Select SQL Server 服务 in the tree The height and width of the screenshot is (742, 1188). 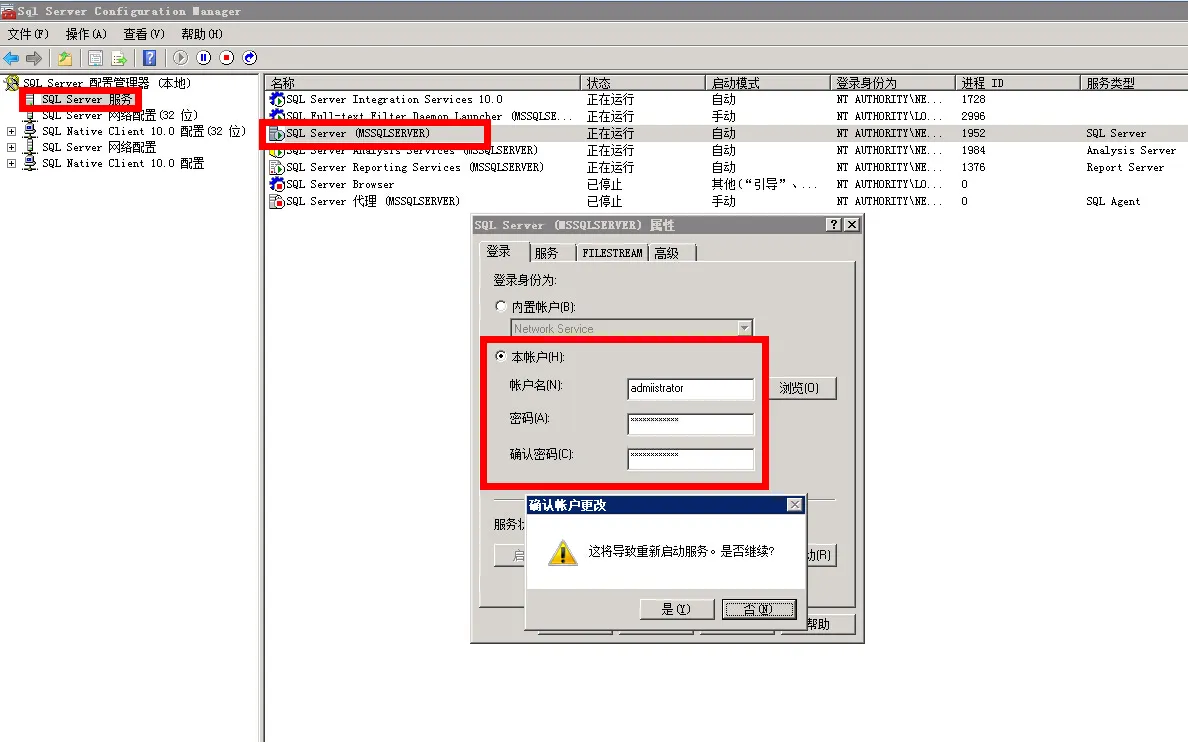pyautogui.click(x=86, y=99)
